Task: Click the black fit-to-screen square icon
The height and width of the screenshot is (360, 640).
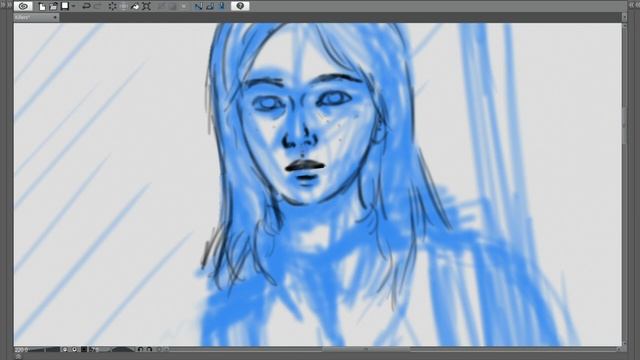Action: [x=84, y=350]
